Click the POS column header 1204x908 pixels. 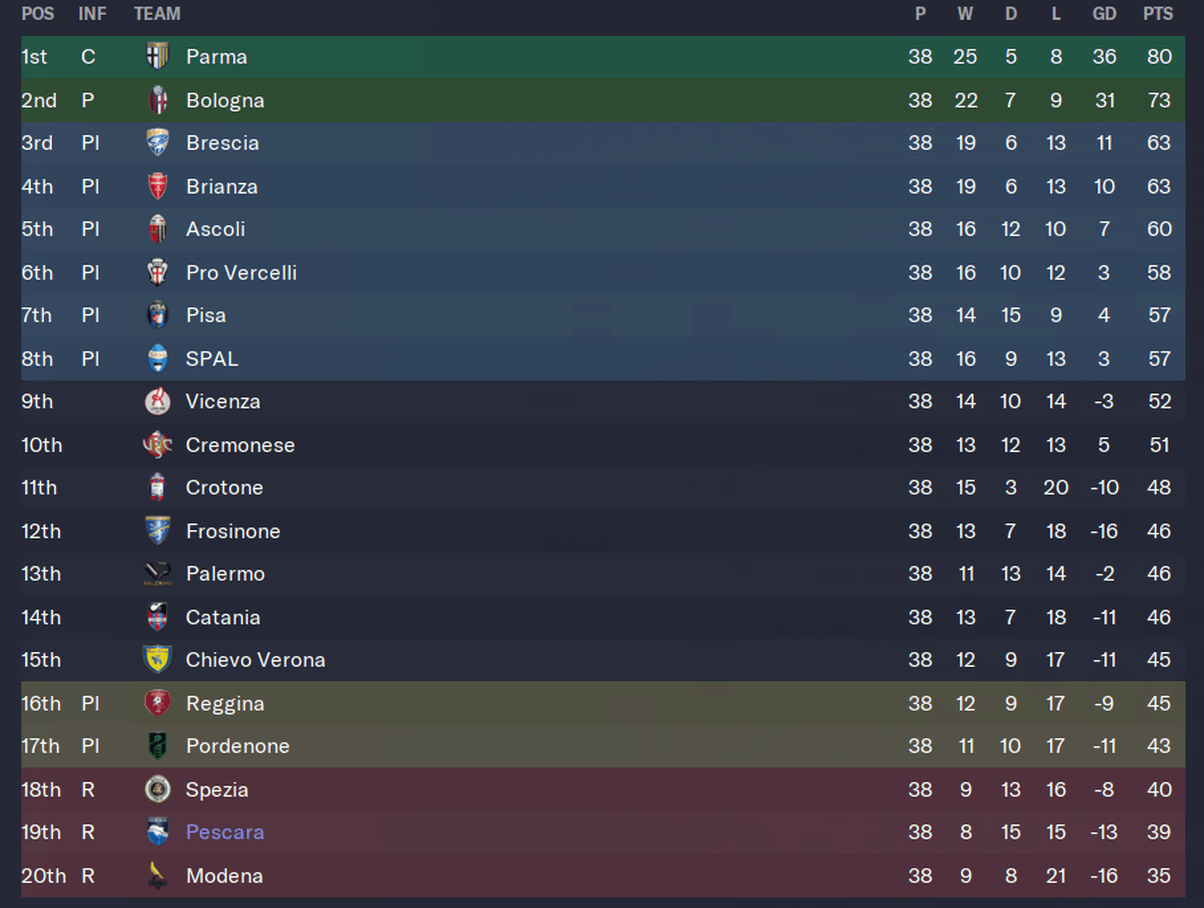click(38, 14)
